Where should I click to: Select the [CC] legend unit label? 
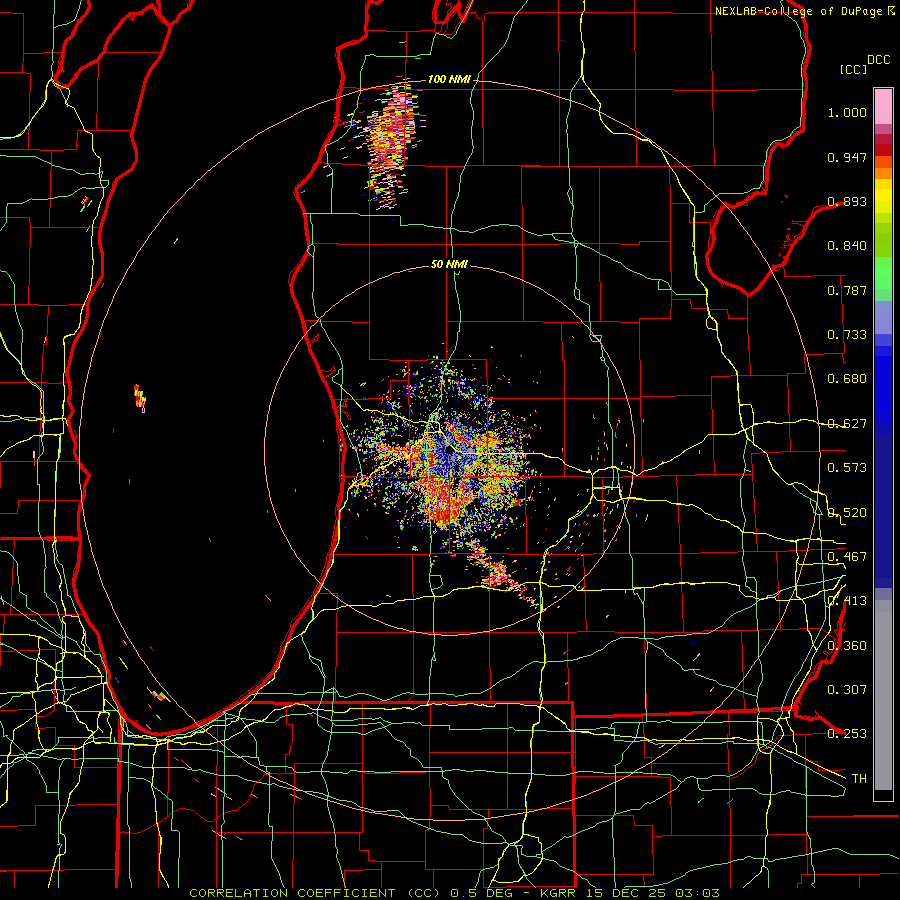854,69
